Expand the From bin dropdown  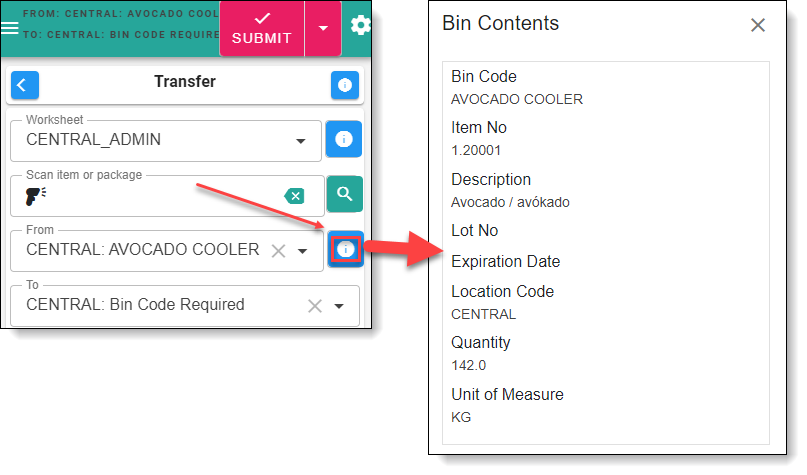coord(303,250)
